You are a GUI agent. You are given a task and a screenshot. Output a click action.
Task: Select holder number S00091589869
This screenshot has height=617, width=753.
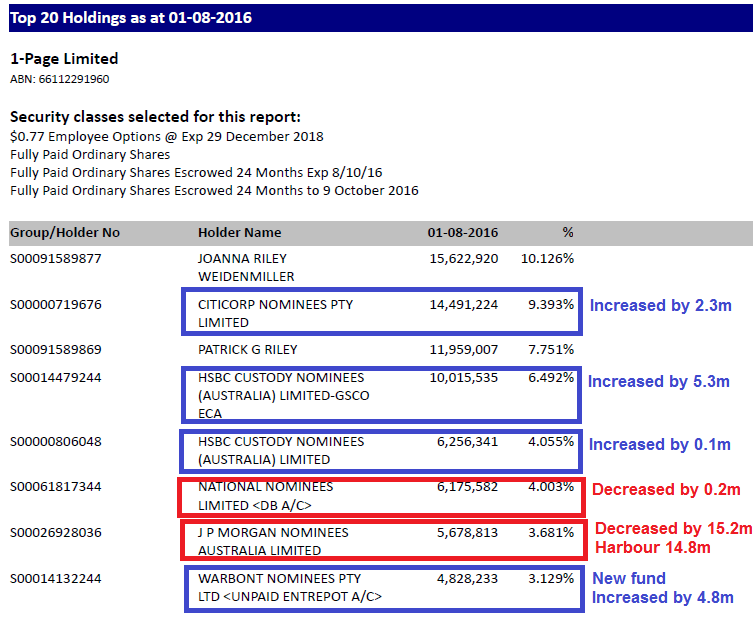pos(56,350)
